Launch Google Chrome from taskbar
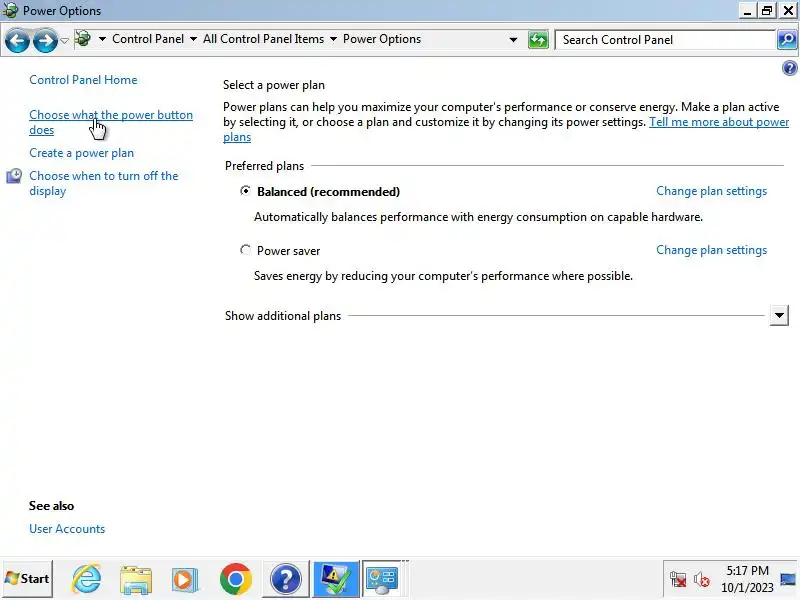The image size is (800, 600). click(236, 579)
